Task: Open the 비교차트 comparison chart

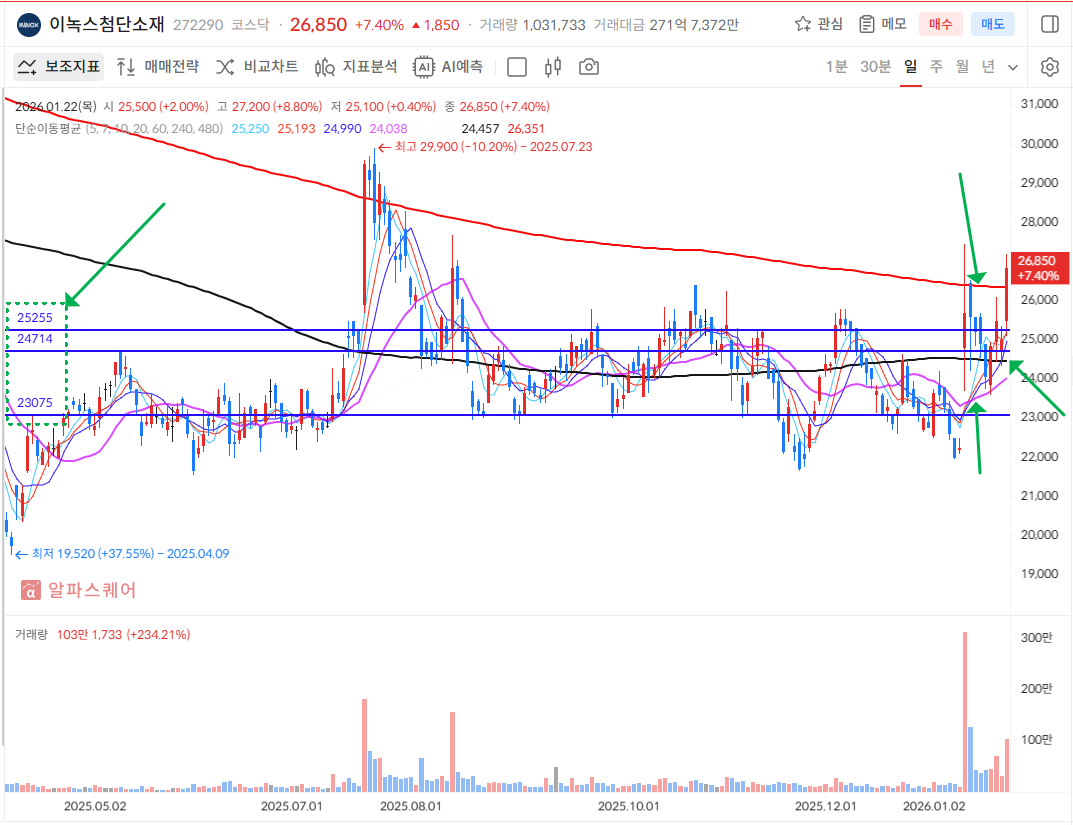Action: (257, 67)
